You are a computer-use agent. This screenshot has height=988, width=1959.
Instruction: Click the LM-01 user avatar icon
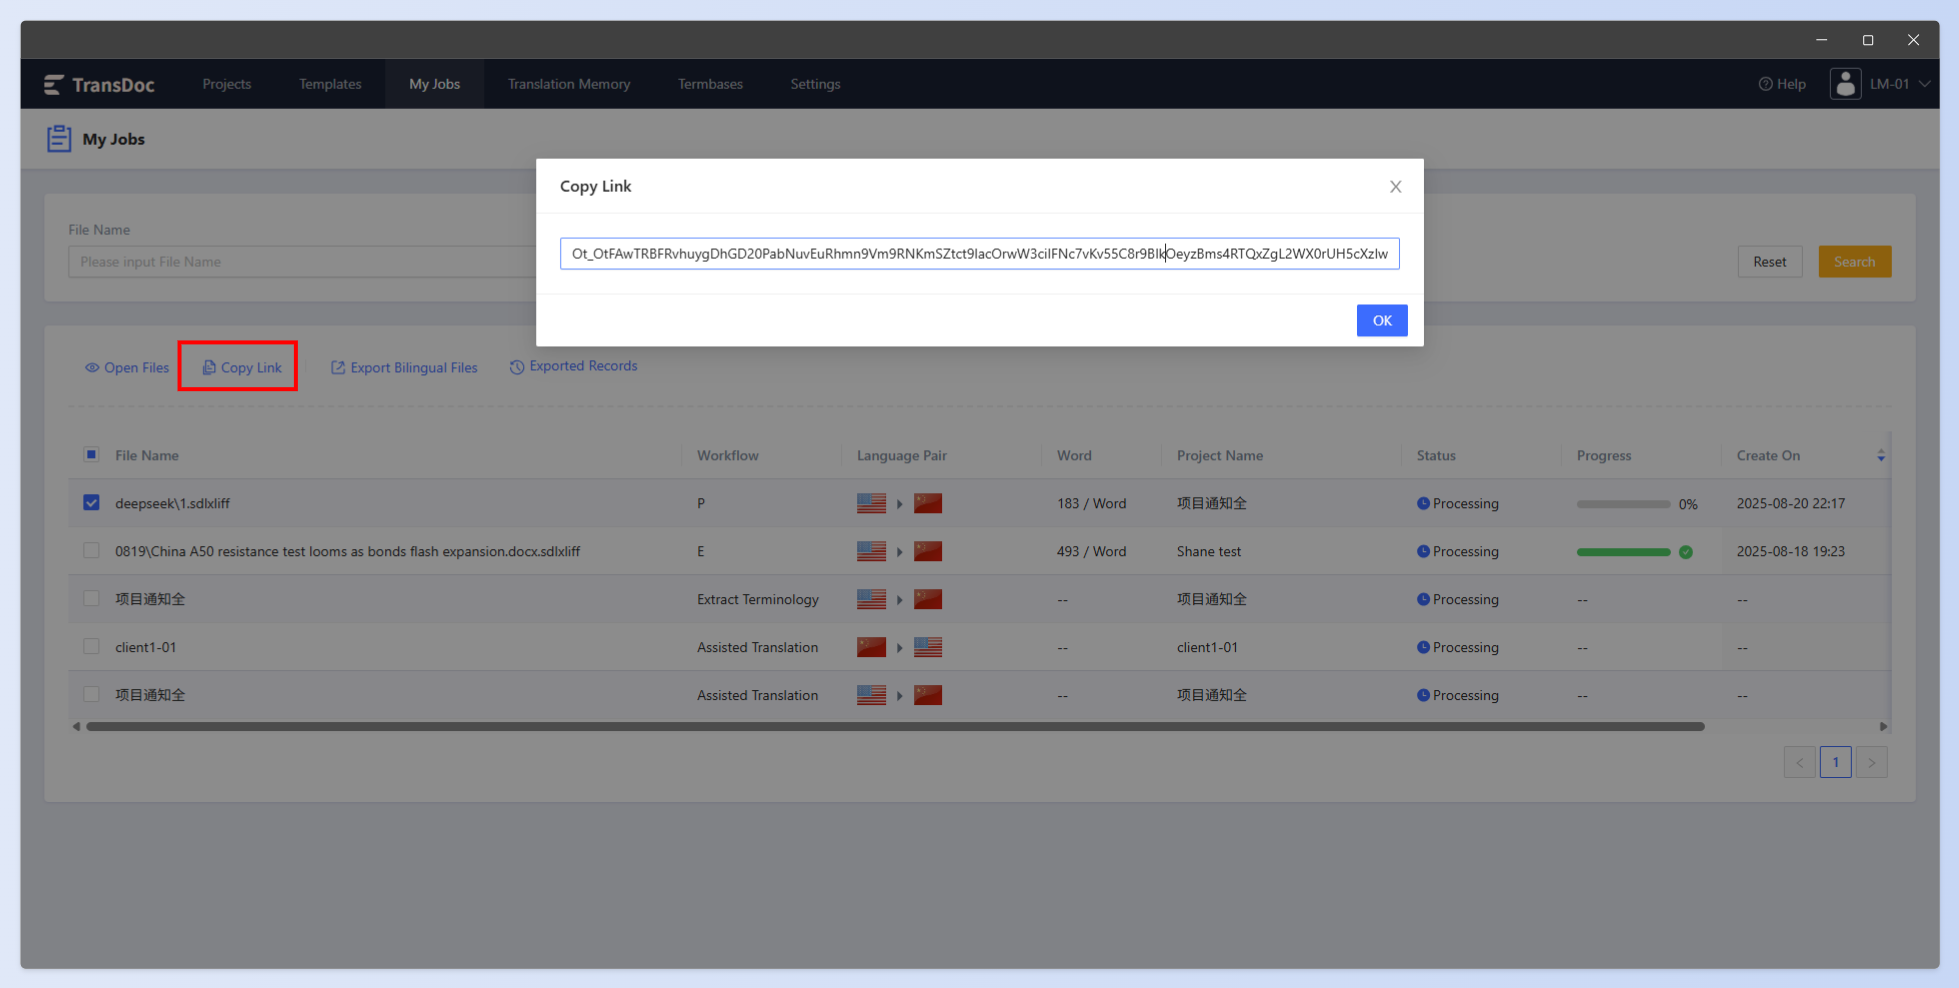click(x=1846, y=84)
